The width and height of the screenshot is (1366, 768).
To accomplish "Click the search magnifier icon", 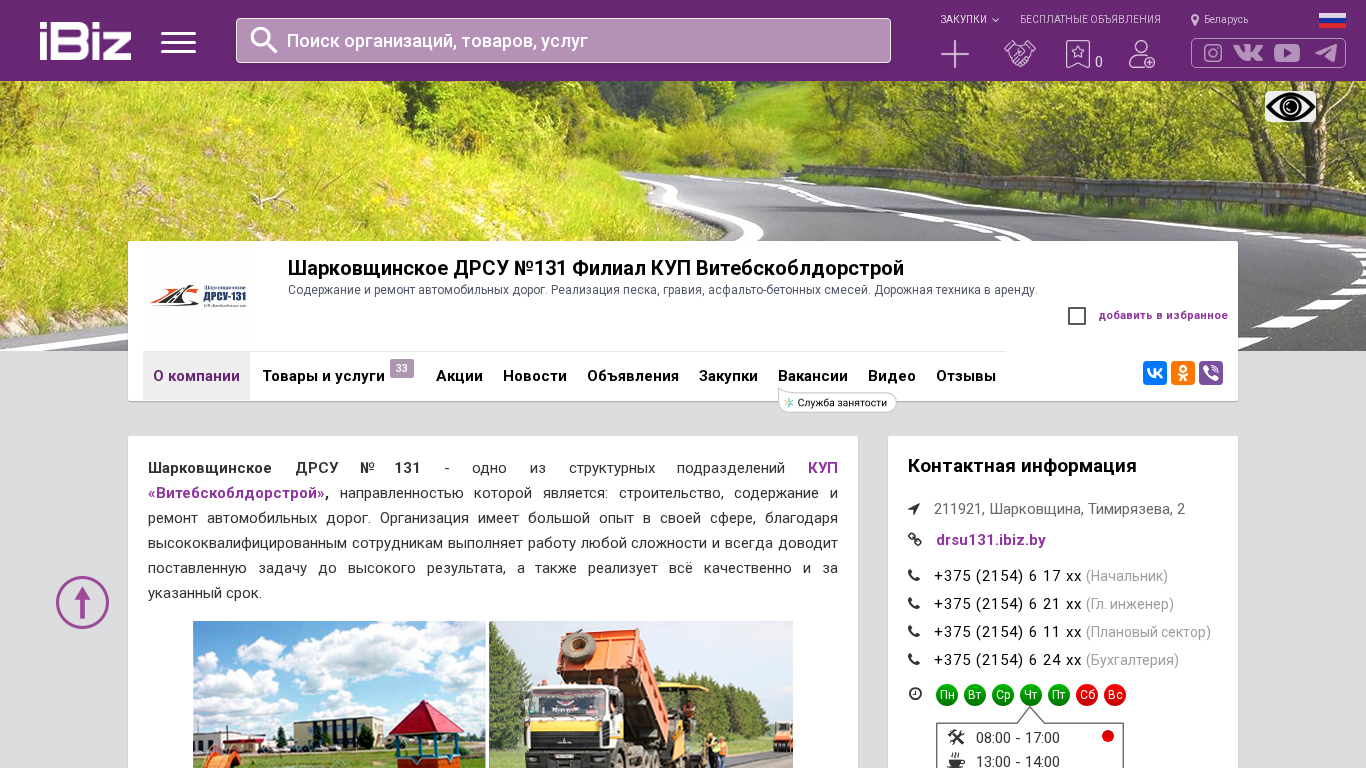I will [x=264, y=40].
